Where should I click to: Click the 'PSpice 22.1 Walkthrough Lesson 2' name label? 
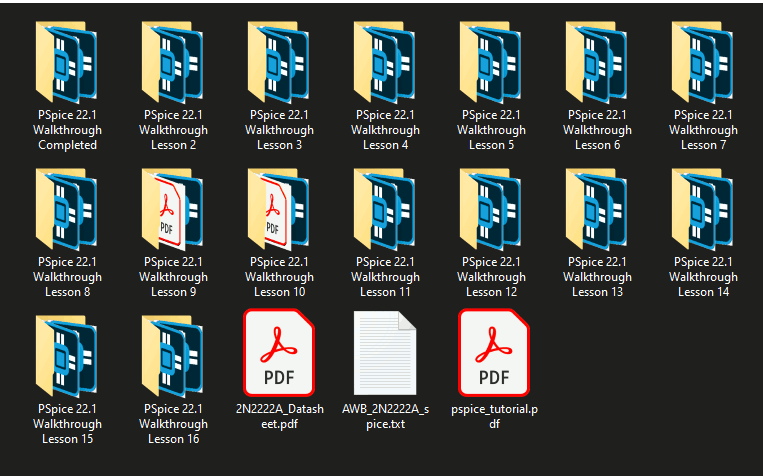pyautogui.click(x=173, y=130)
